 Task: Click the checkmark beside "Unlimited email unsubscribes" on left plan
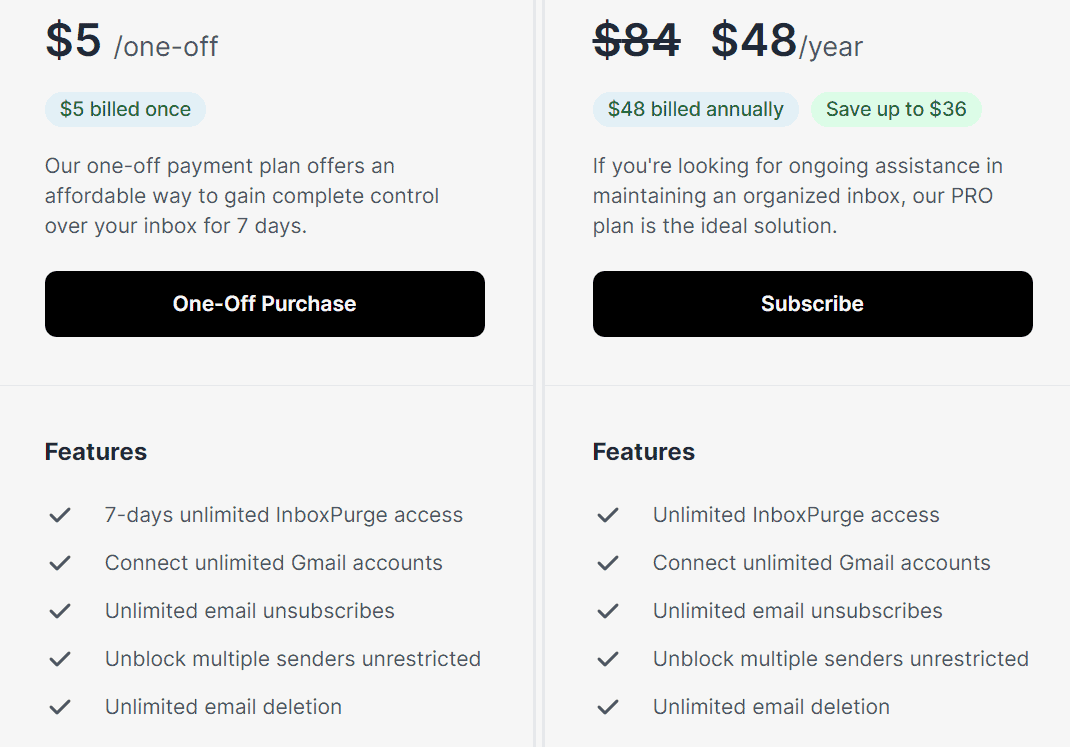(x=59, y=610)
